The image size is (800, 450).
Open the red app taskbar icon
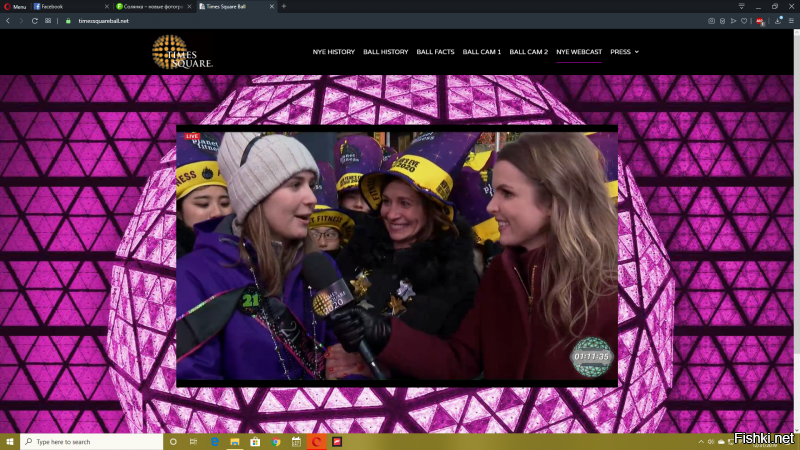pyautogui.click(x=337, y=442)
